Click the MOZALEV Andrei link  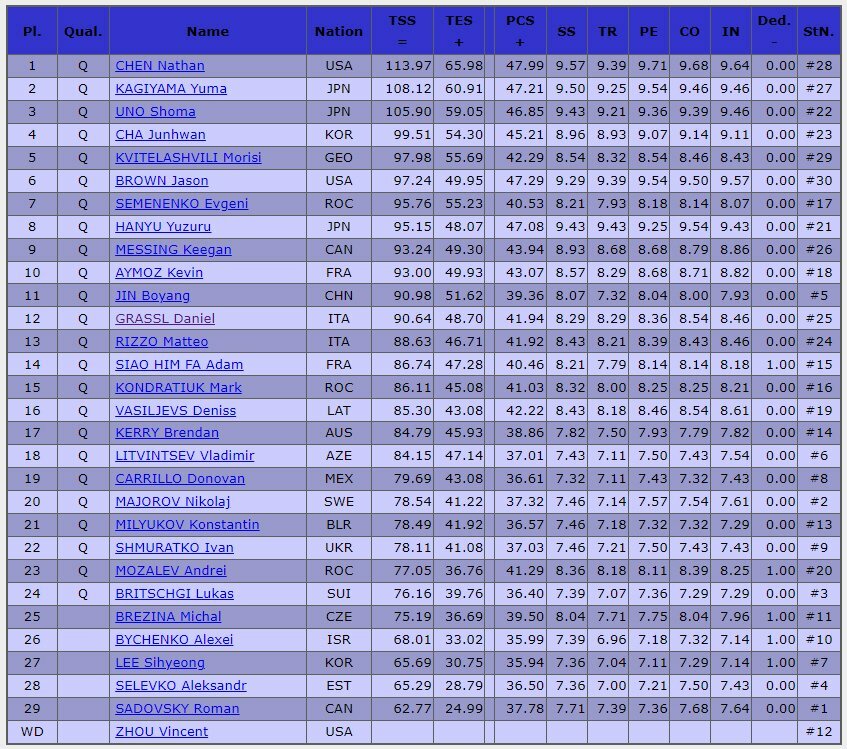click(x=171, y=571)
